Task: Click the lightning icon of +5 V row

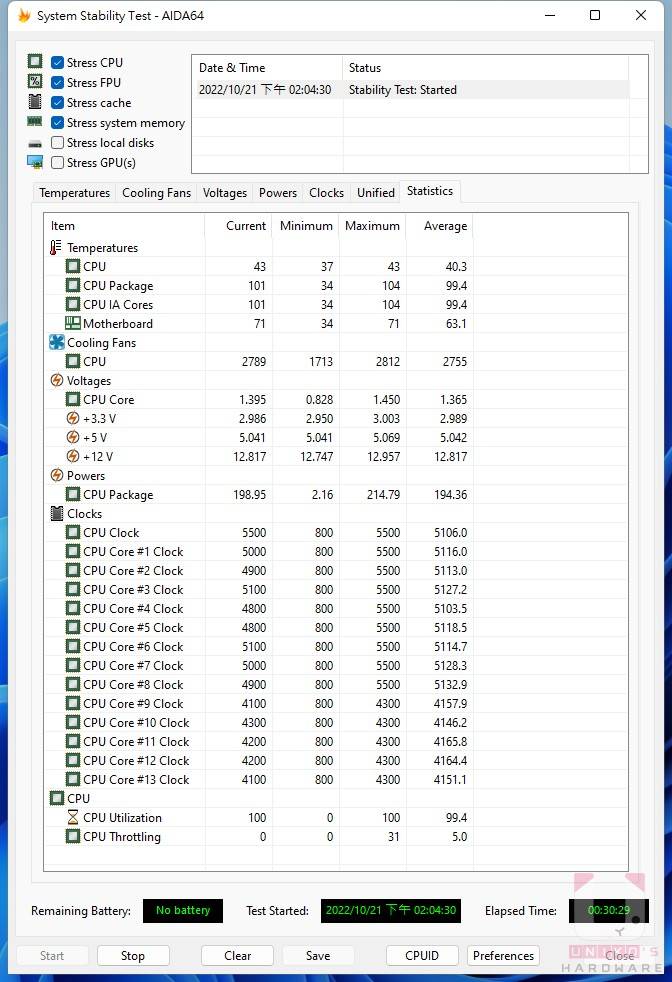Action: pos(73,437)
